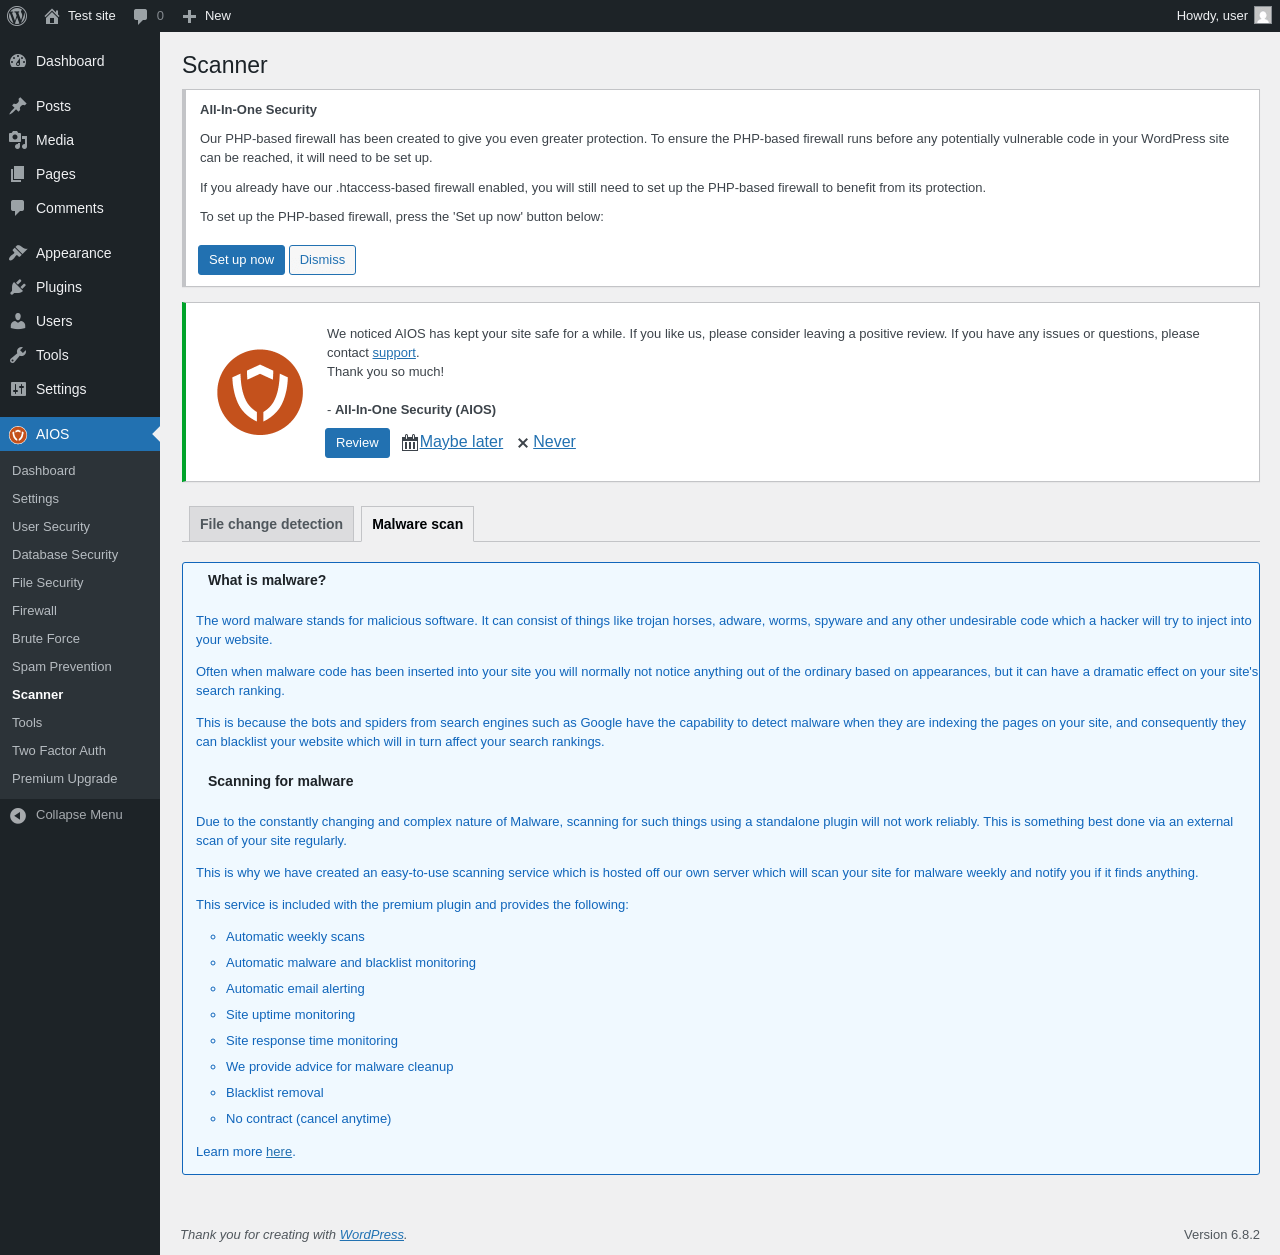This screenshot has height=1255, width=1280.
Task: Click the calendar icon beside Maybe later
Action: [x=410, y=442]
